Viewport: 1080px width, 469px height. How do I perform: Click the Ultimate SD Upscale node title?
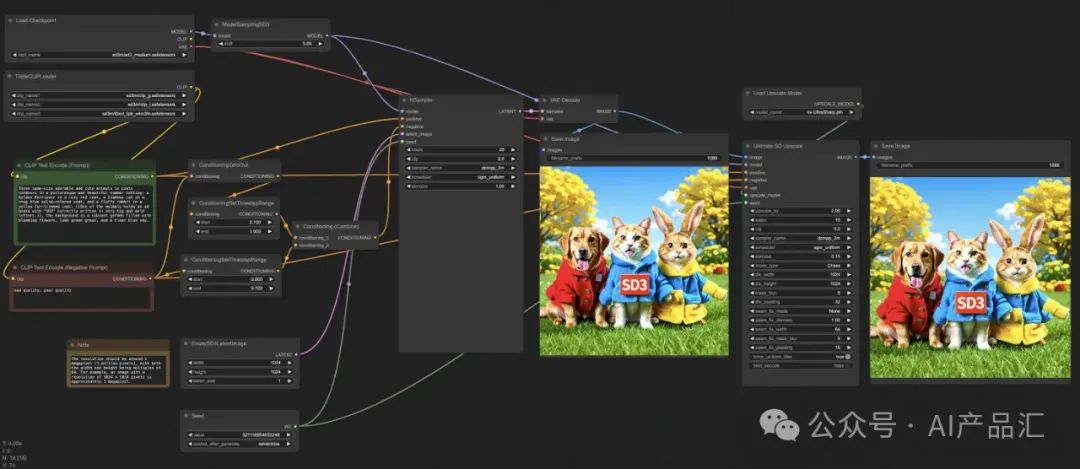point(778,146)
